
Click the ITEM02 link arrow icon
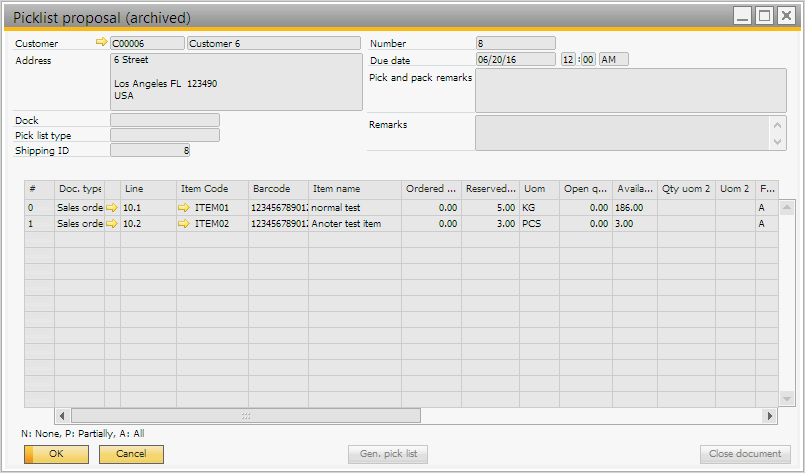(184, 224)
